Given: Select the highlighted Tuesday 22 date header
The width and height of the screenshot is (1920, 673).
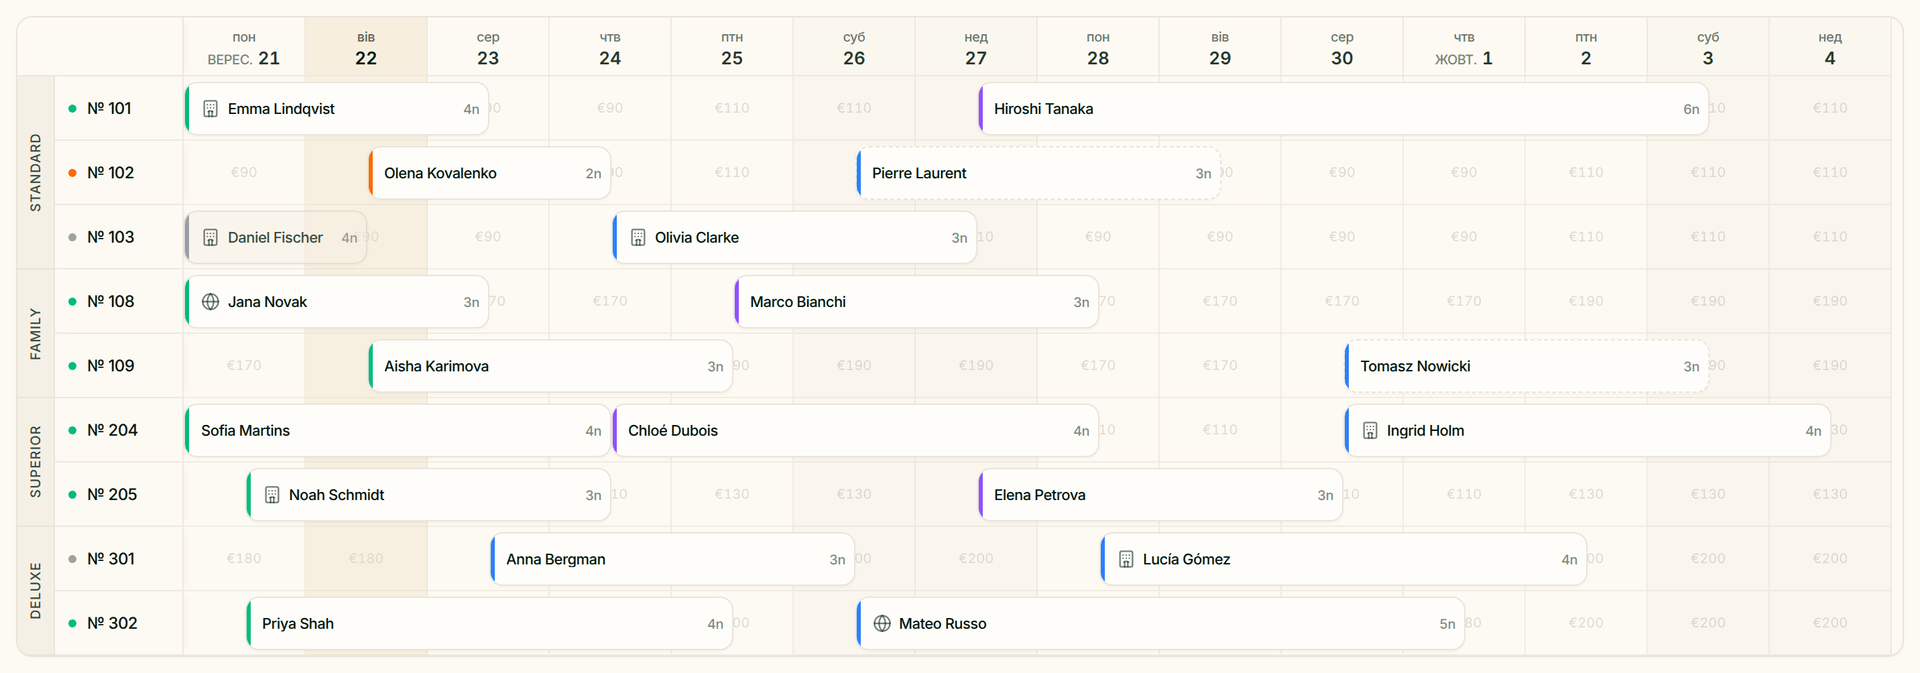Looking at the screenshot, I should [x=366, y=48].
